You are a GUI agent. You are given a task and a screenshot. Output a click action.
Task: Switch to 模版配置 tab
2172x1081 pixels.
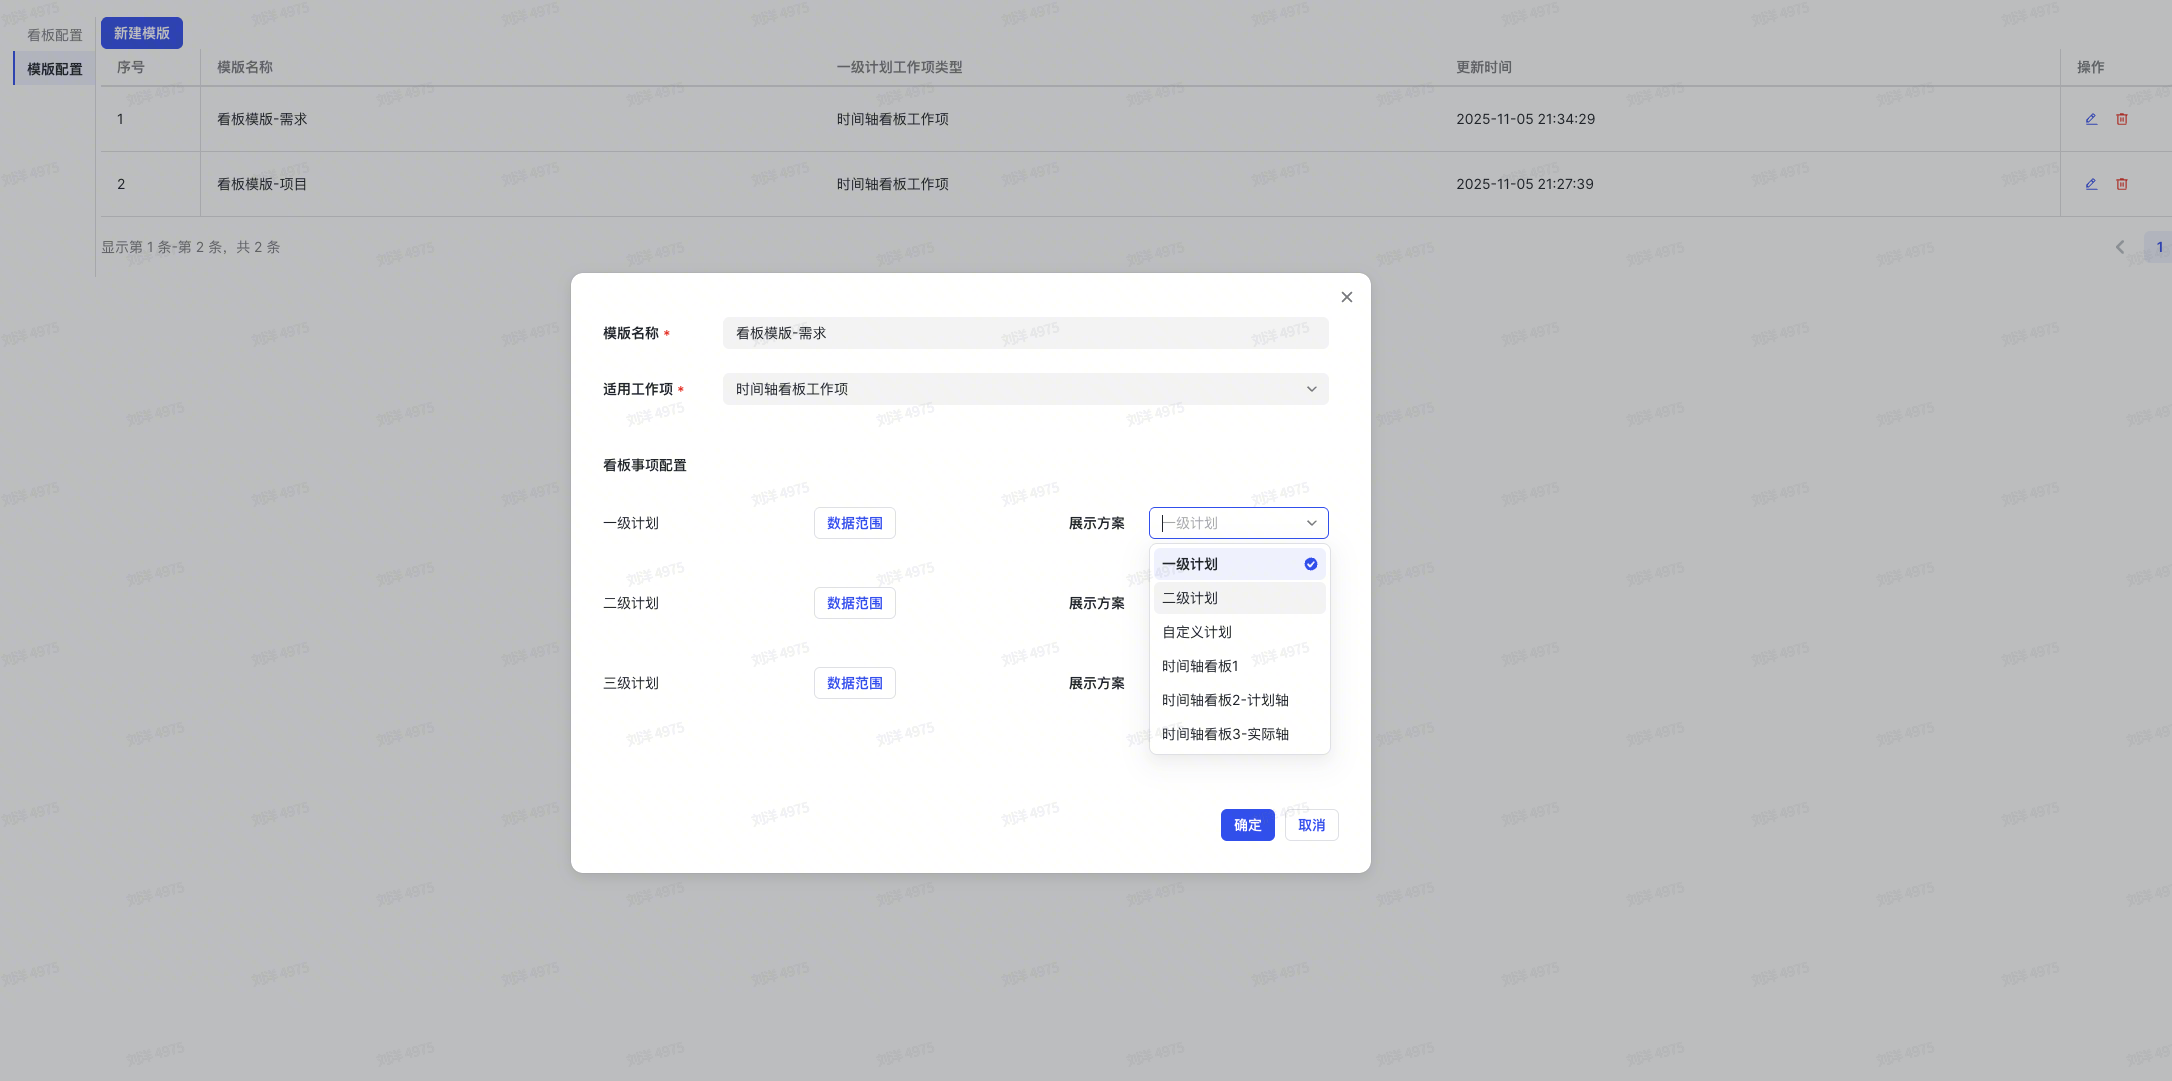pyautogui.click(x=55, y=69)
